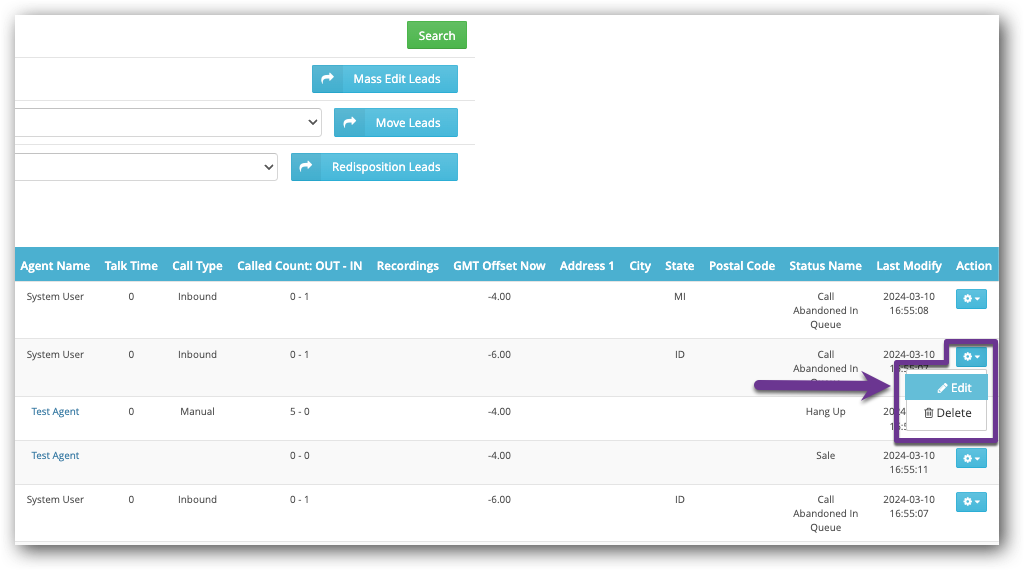The image size is (1024, 570).
Task: Click the Move Leads button
Action: (396, 123)
